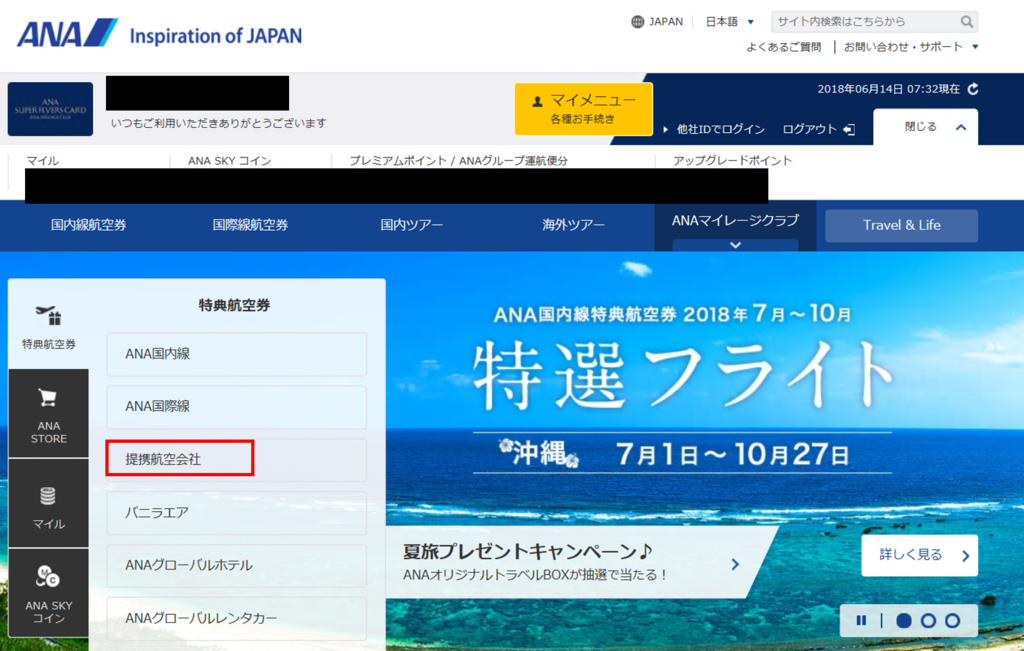Click プレミアムポイント / ANAグループ運航便分 label

point(458,161)
